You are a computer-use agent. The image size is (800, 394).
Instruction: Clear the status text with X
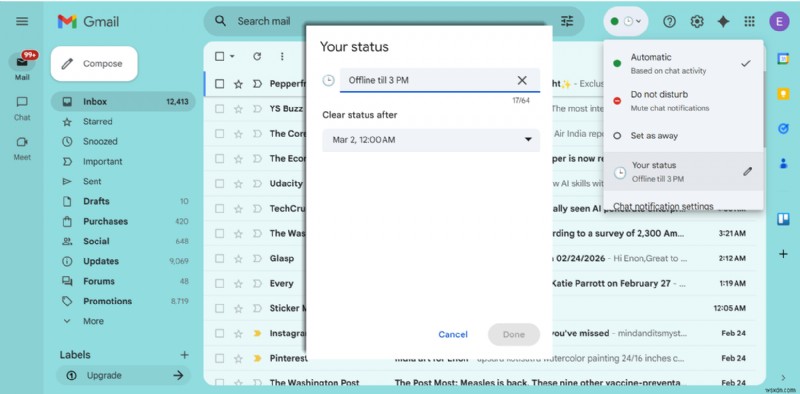click(522, 80)
